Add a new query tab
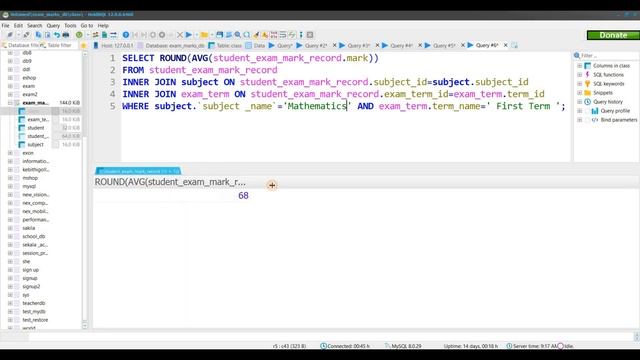The height and width of the screenshot is (360, 640). click(x=514, y=45)
